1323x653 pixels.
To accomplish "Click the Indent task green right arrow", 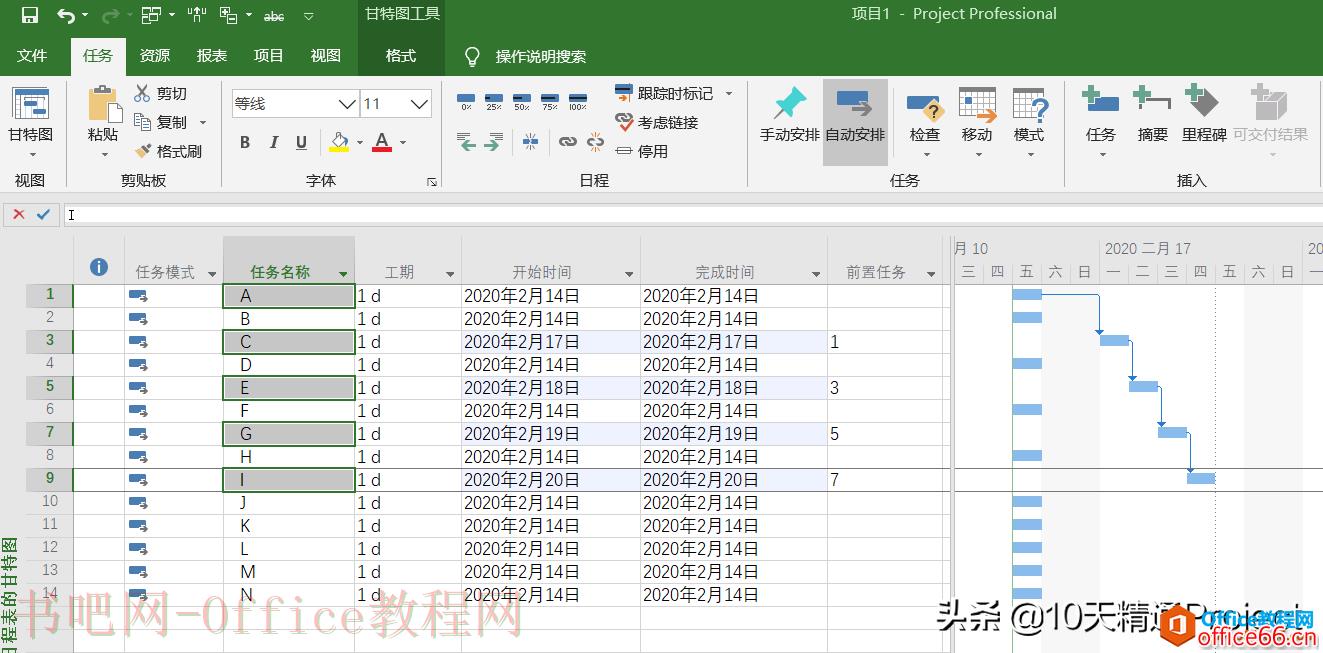I will (x=493, y=142).
